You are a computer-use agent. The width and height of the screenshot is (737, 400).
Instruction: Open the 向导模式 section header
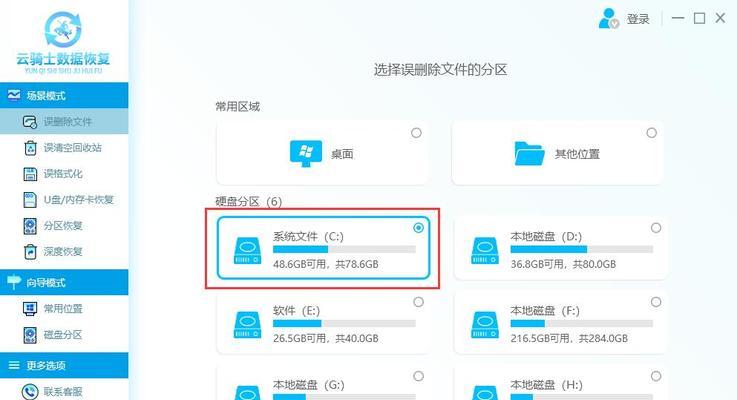[x=64, y=282]
